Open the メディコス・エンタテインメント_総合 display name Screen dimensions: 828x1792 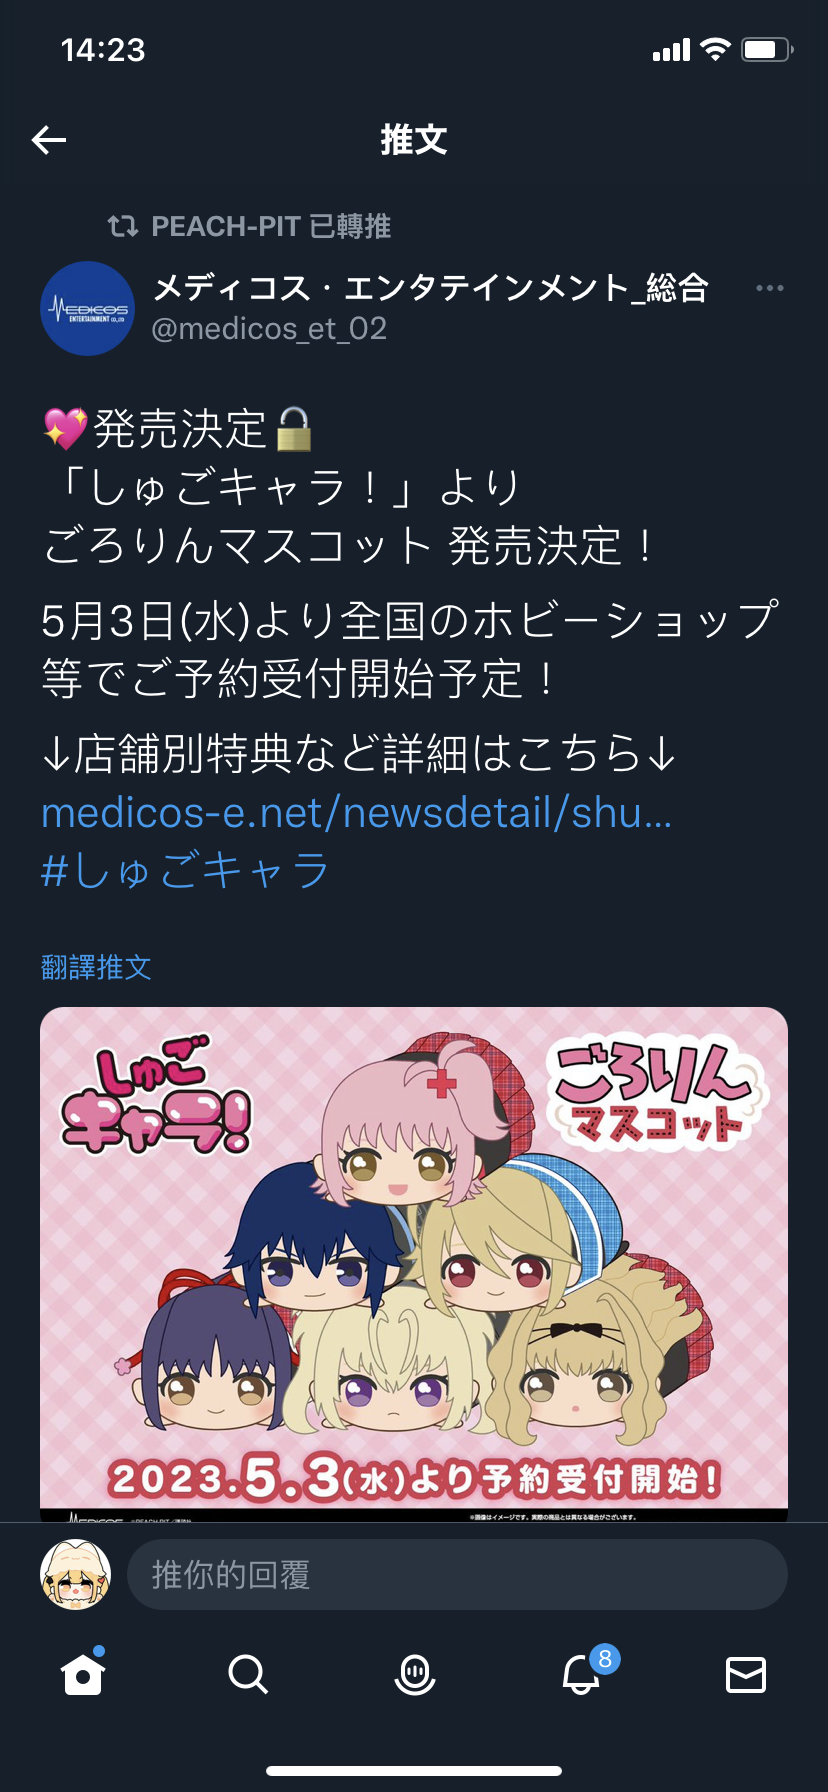tap(431, 288)
